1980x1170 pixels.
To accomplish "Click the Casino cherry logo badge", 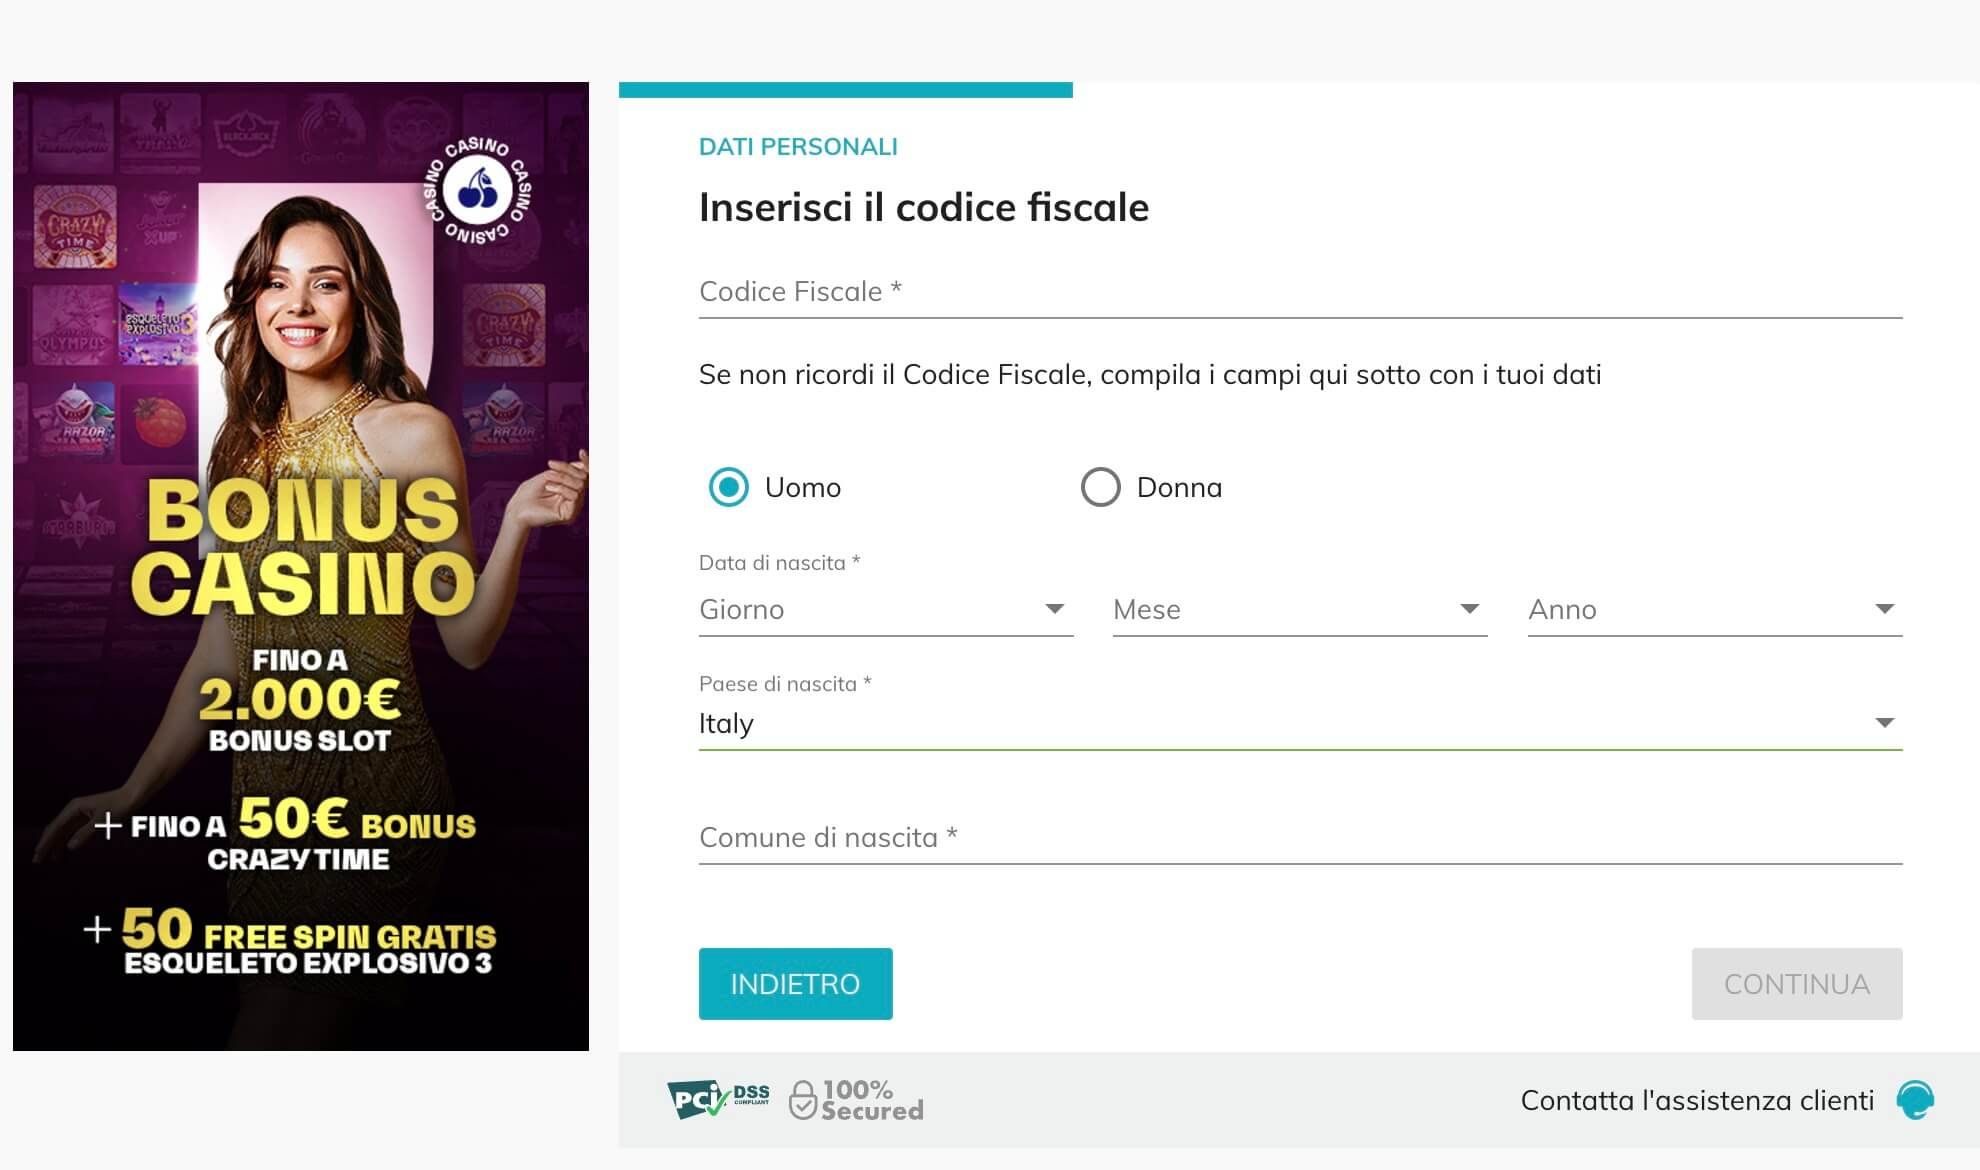I will tap(477, 190).
